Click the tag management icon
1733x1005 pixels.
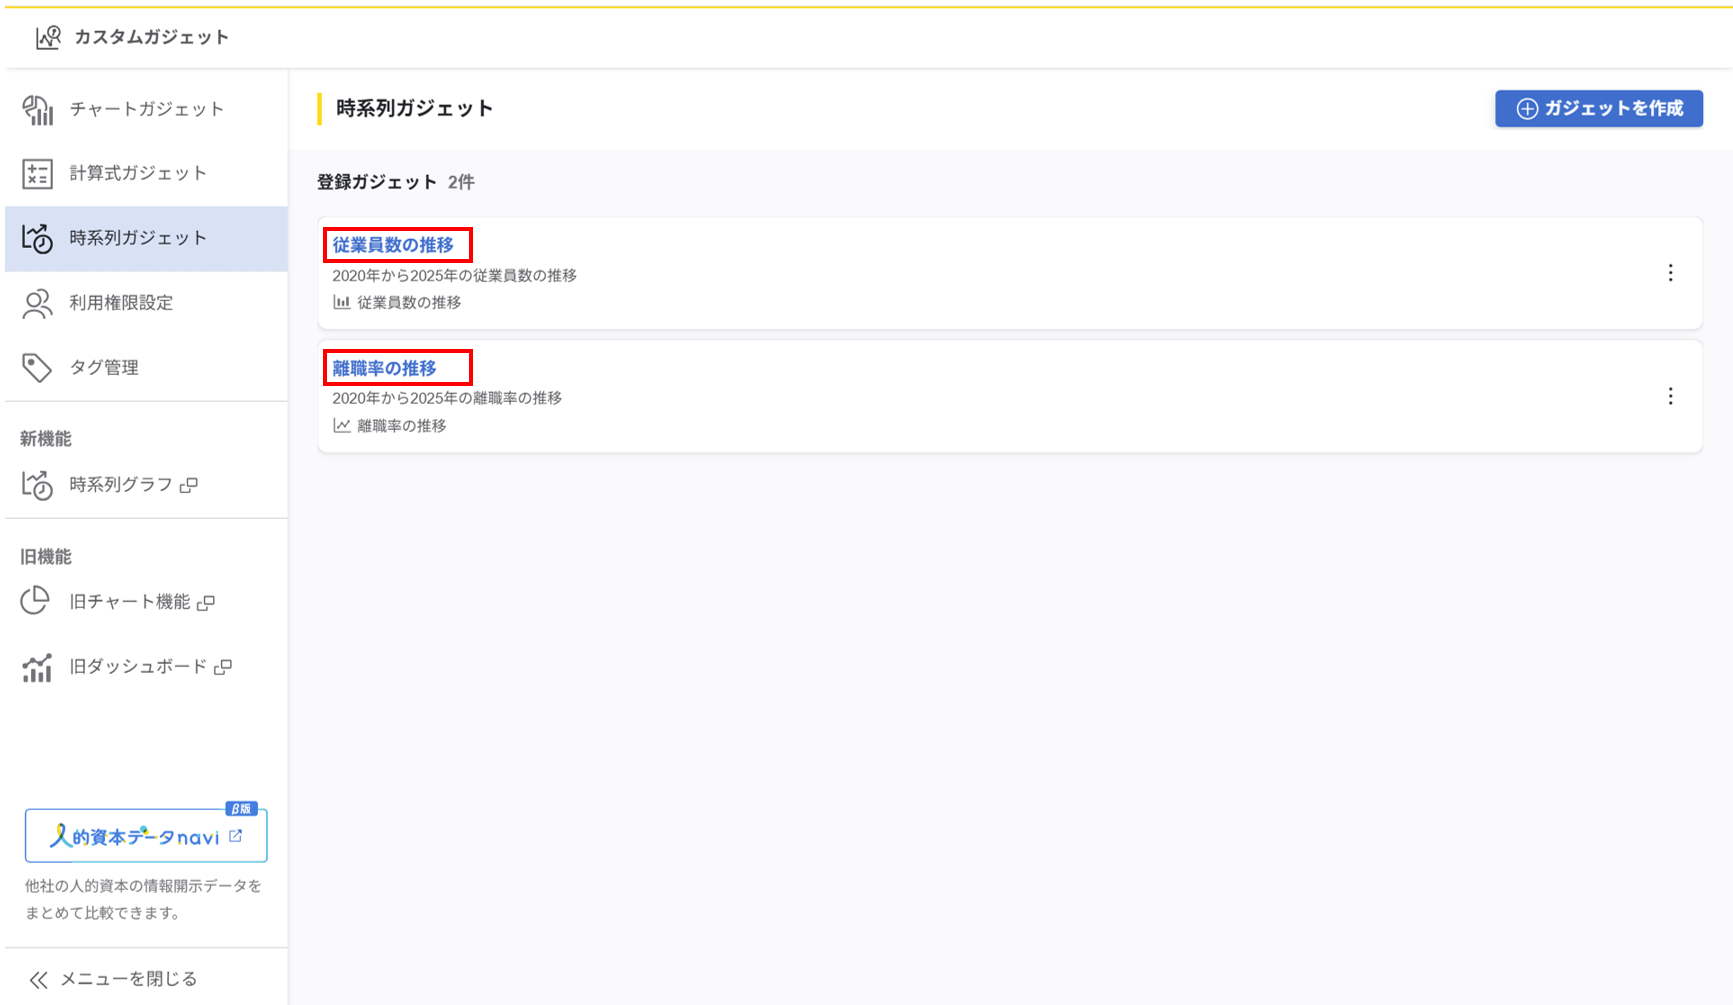point(38,368)
